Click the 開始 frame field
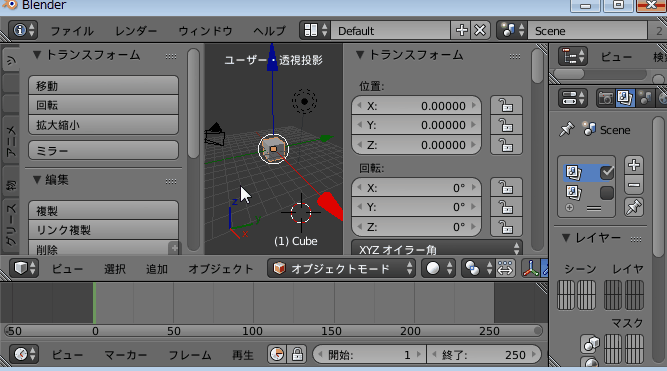 pos(369,354)
